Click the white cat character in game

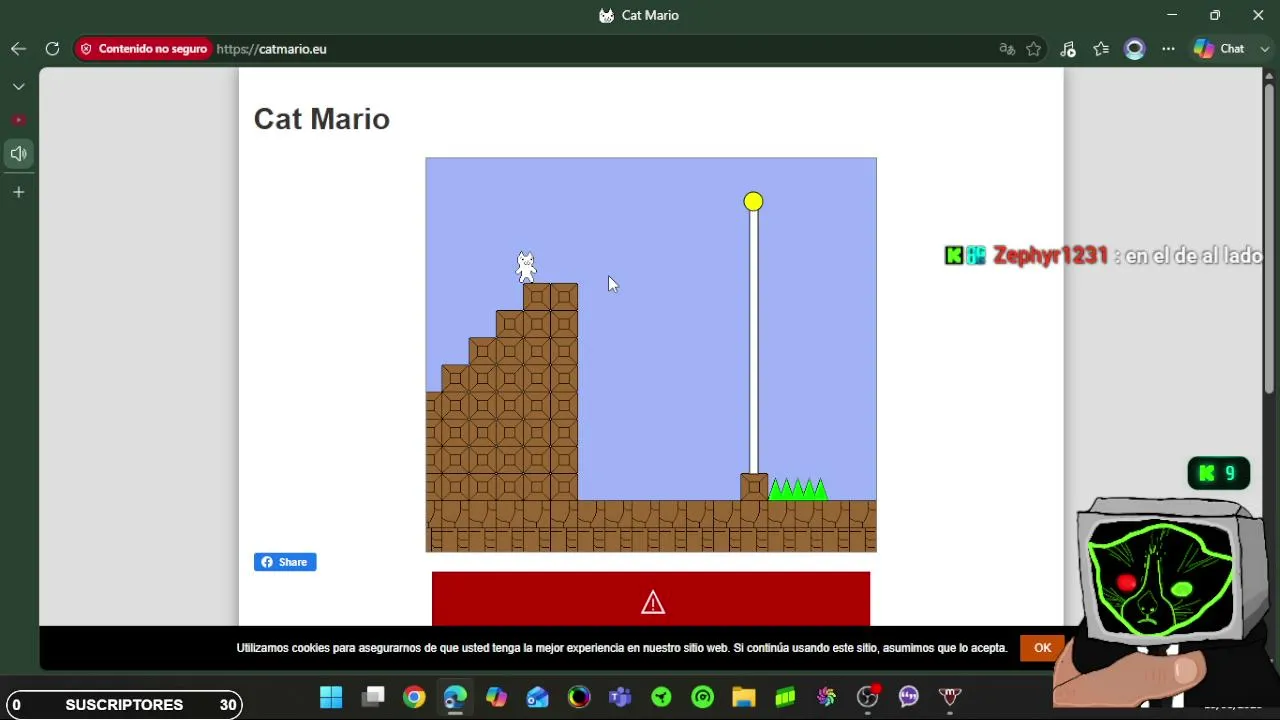click(526, 267)
